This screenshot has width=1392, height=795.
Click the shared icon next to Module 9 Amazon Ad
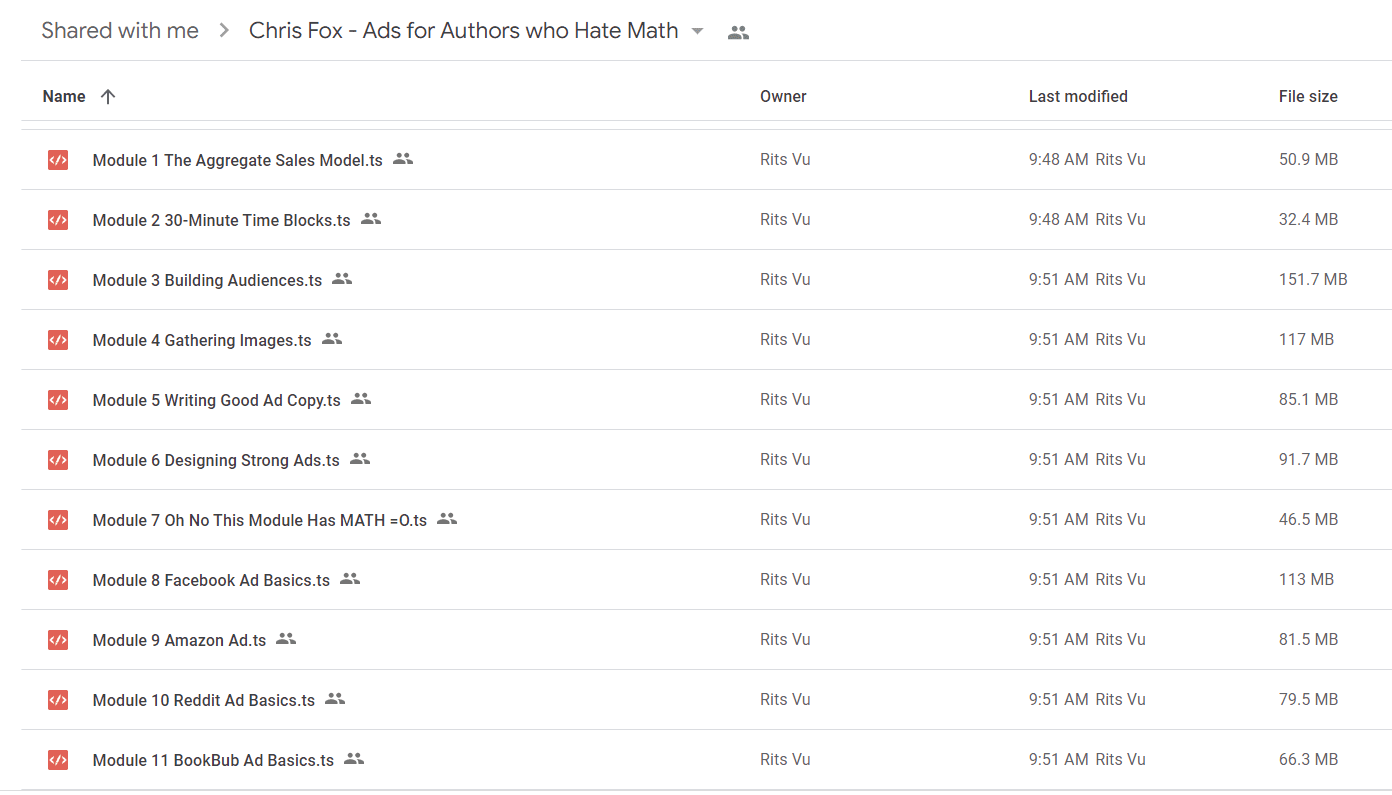coord(286,639)
